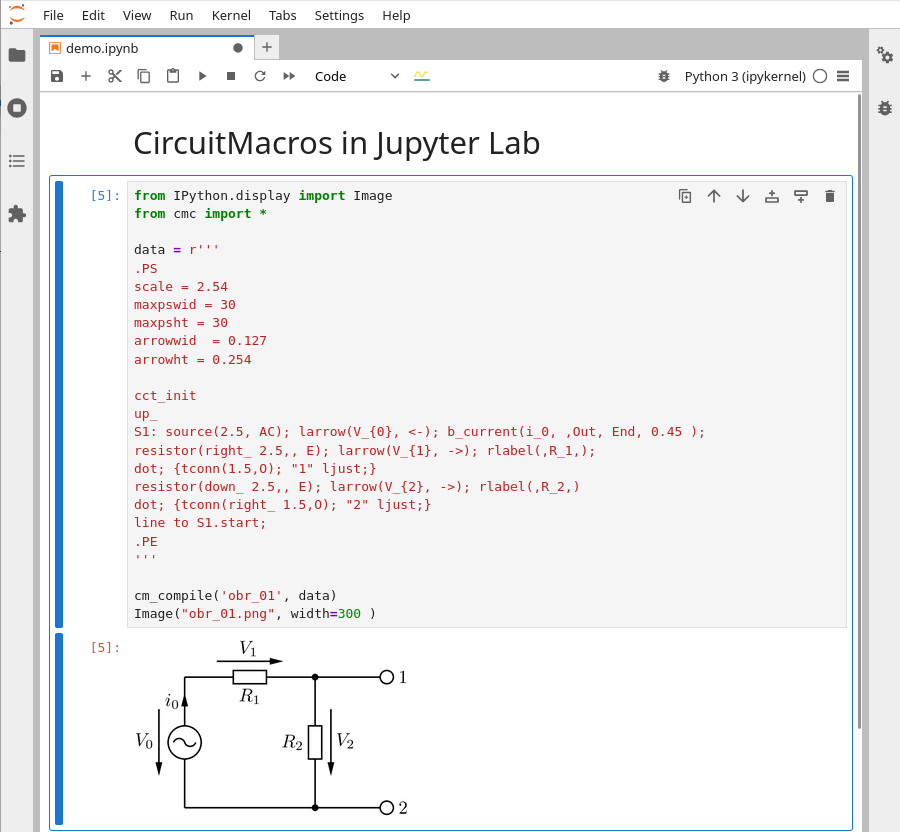This screenshot has width=900, height=832.
Task: Interrupt the kernel with stop icon
Action: click(231, 76)
